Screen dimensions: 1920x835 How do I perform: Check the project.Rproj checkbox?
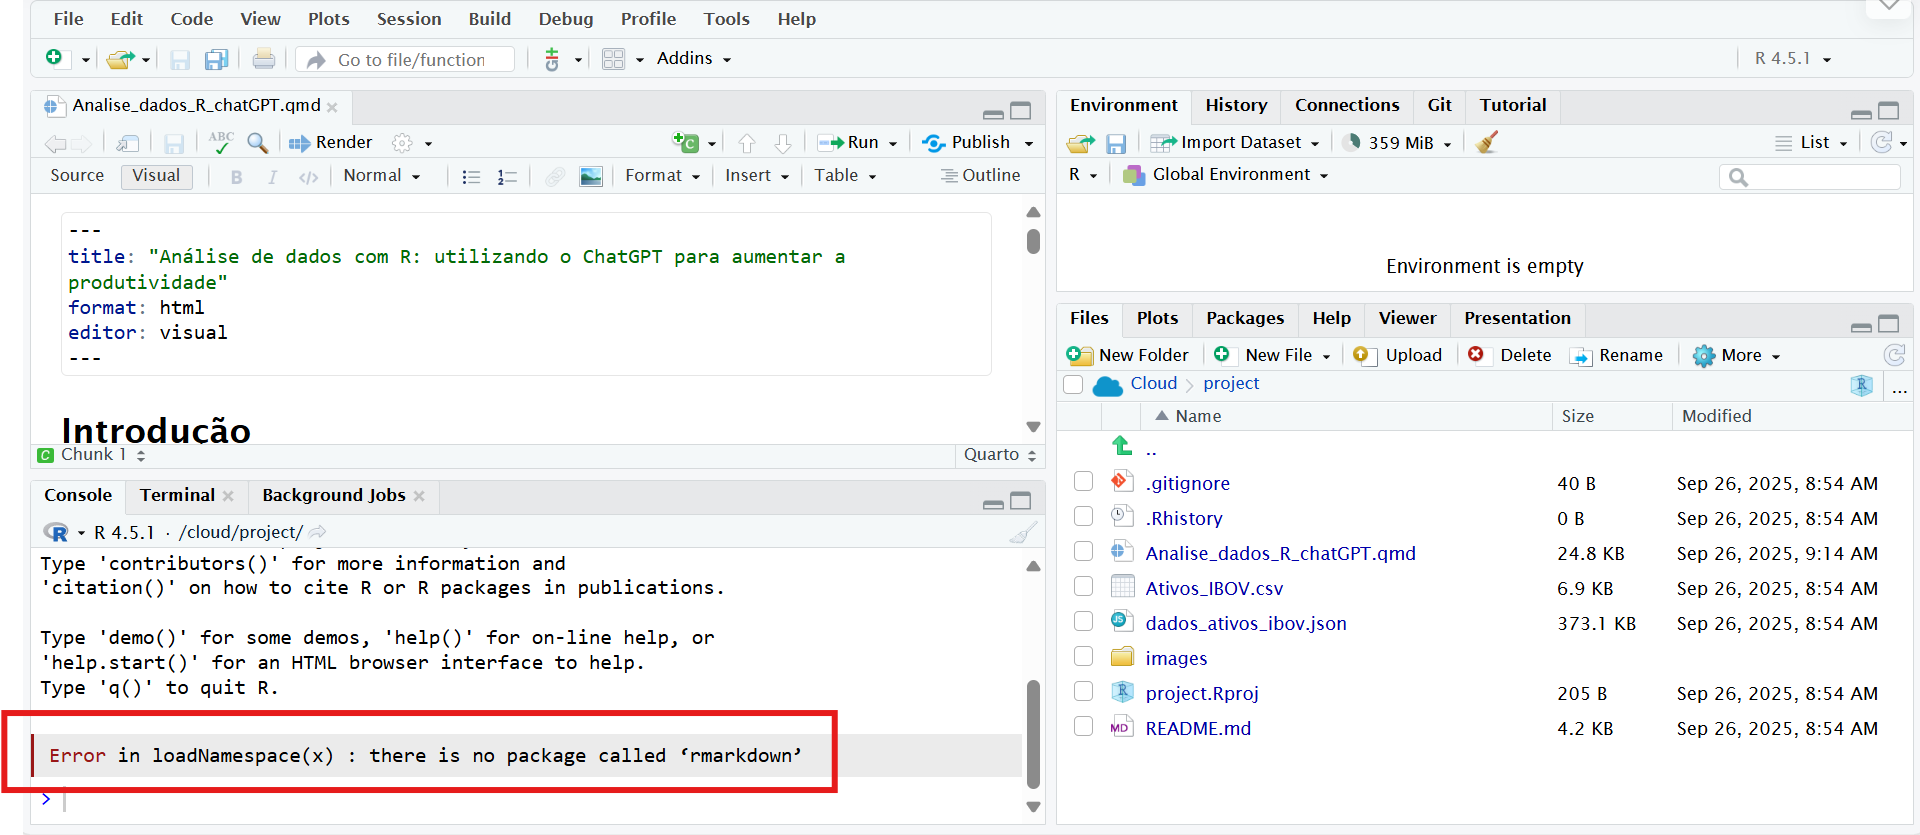(x=1083, y=691)
